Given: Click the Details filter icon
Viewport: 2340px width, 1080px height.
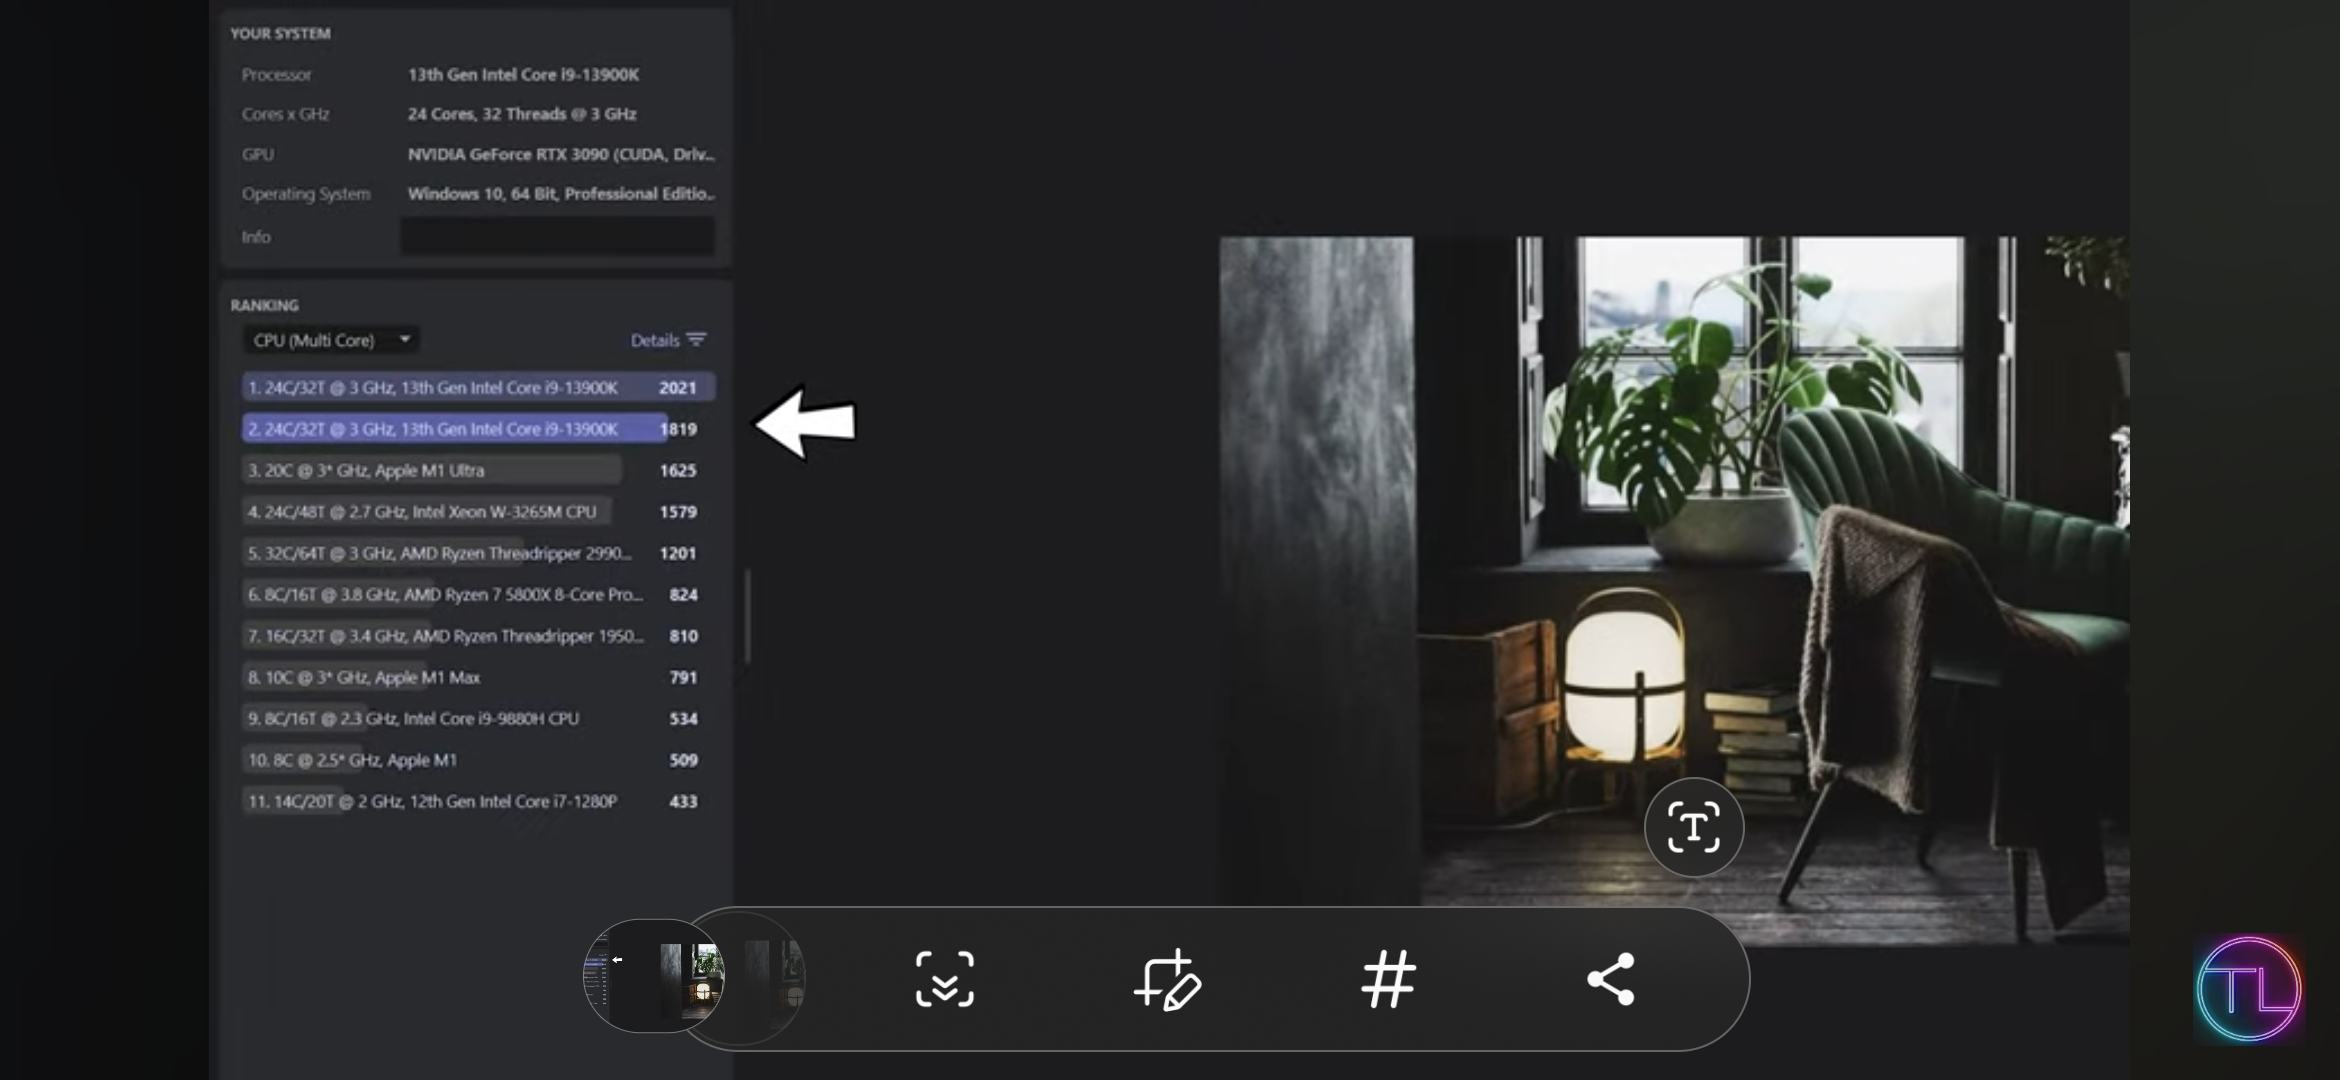Looking at the screenshot, I should click(x=697, y=340).
